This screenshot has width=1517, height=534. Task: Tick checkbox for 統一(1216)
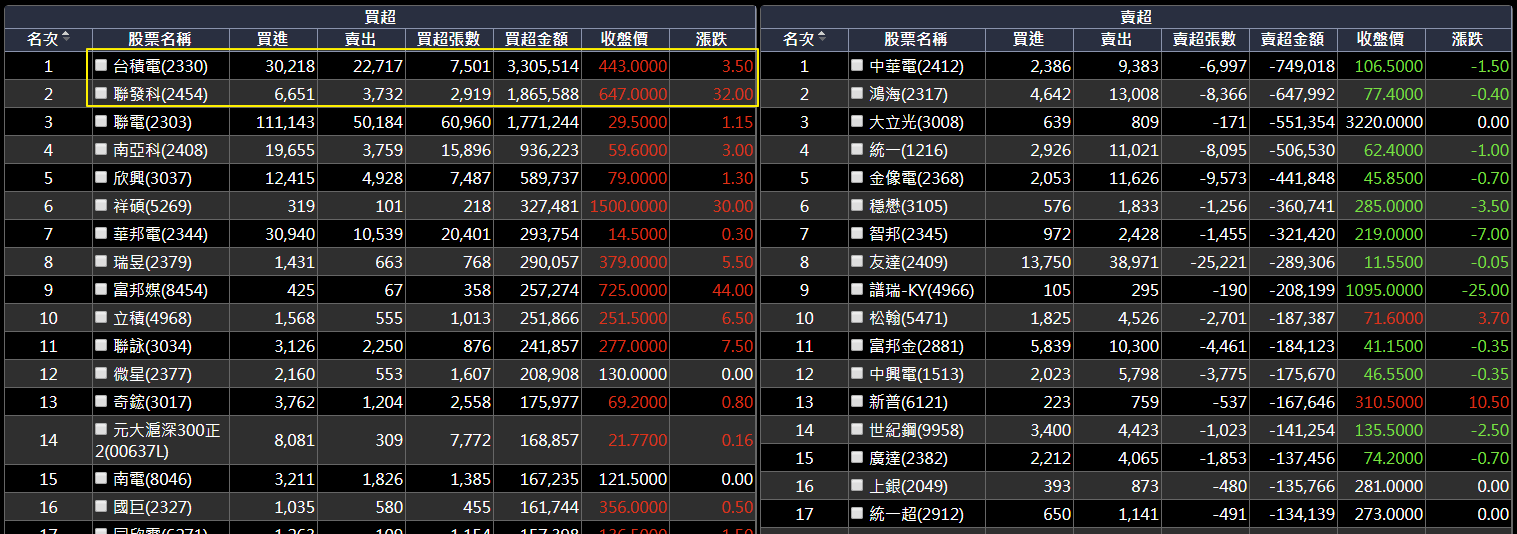tap(857, 149)
